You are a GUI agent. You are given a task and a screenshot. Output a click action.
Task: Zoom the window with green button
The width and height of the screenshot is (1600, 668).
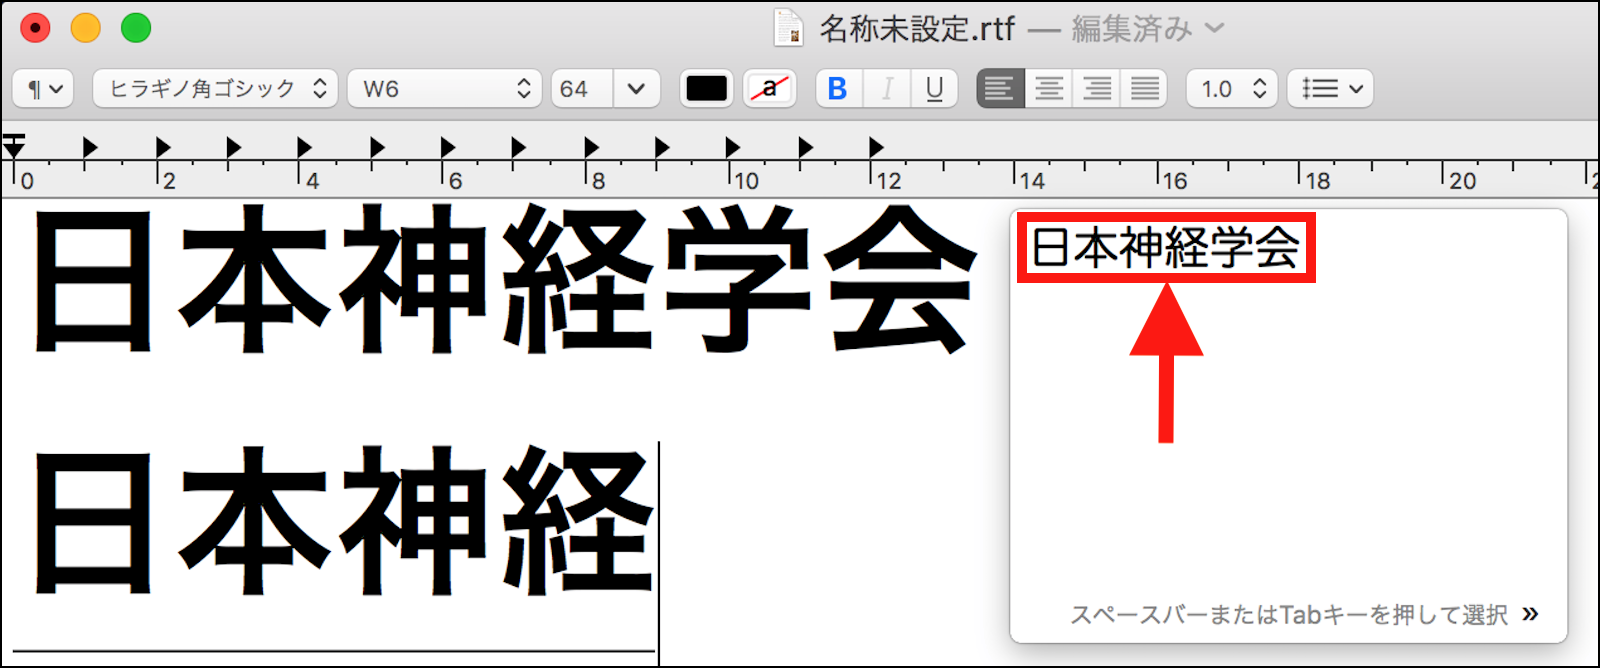click(x=136, y=28)
